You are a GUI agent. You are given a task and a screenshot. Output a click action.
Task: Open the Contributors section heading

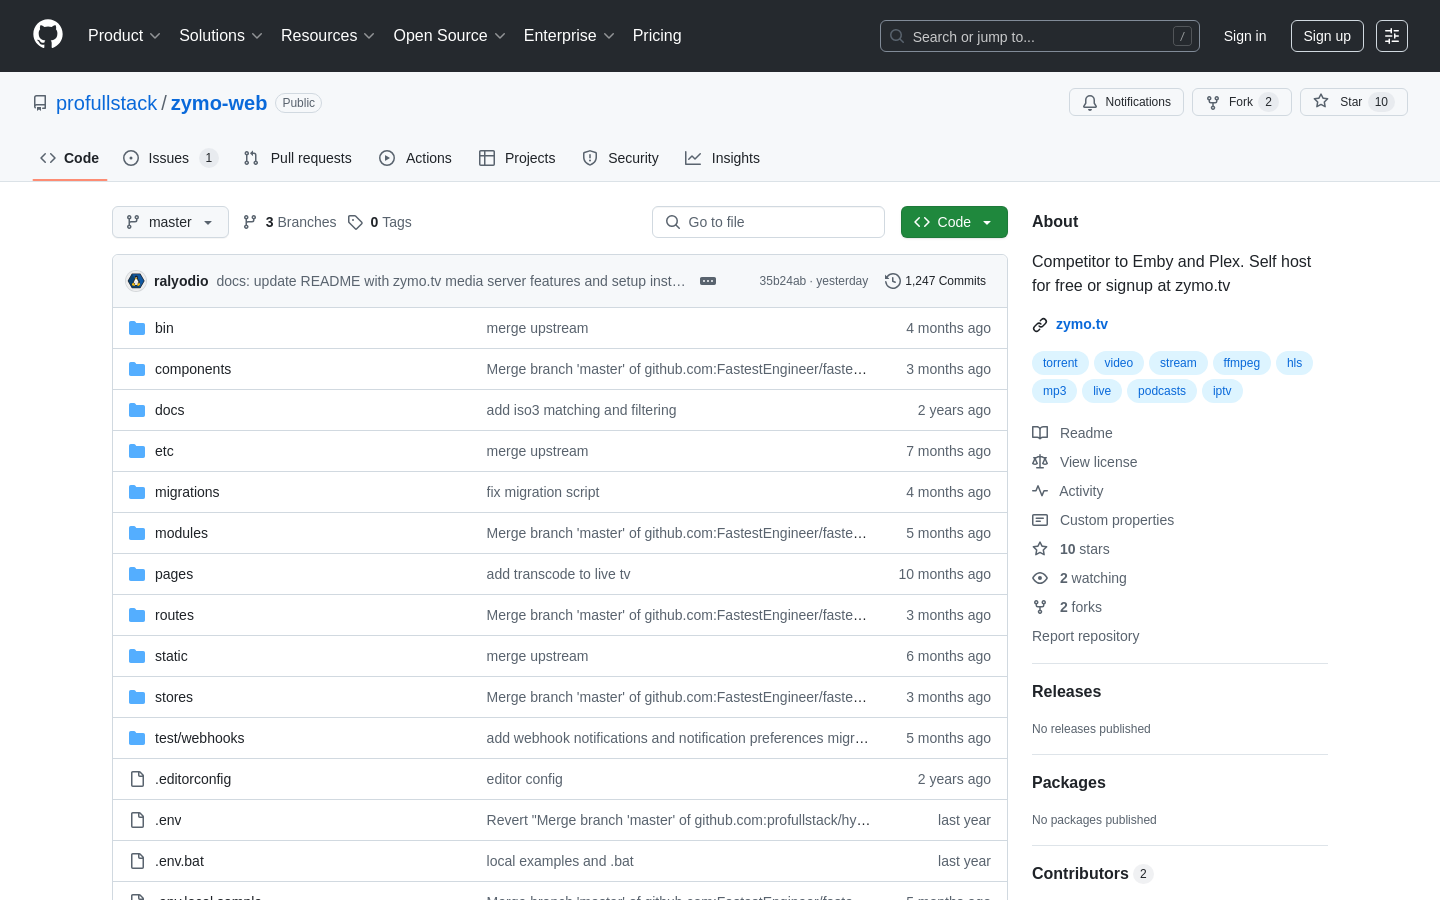click(x=1092, y=873)
